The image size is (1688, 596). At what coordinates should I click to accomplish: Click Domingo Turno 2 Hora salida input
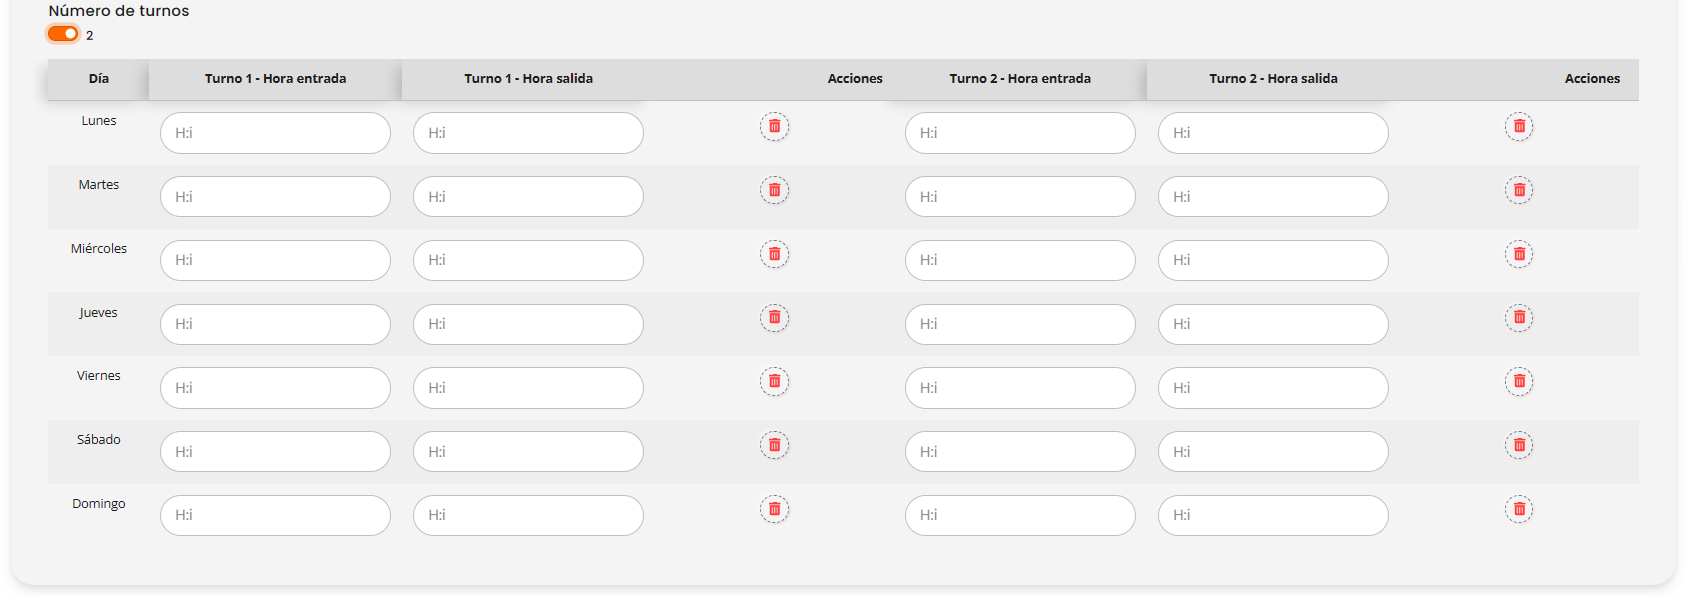coord(1273,515)
